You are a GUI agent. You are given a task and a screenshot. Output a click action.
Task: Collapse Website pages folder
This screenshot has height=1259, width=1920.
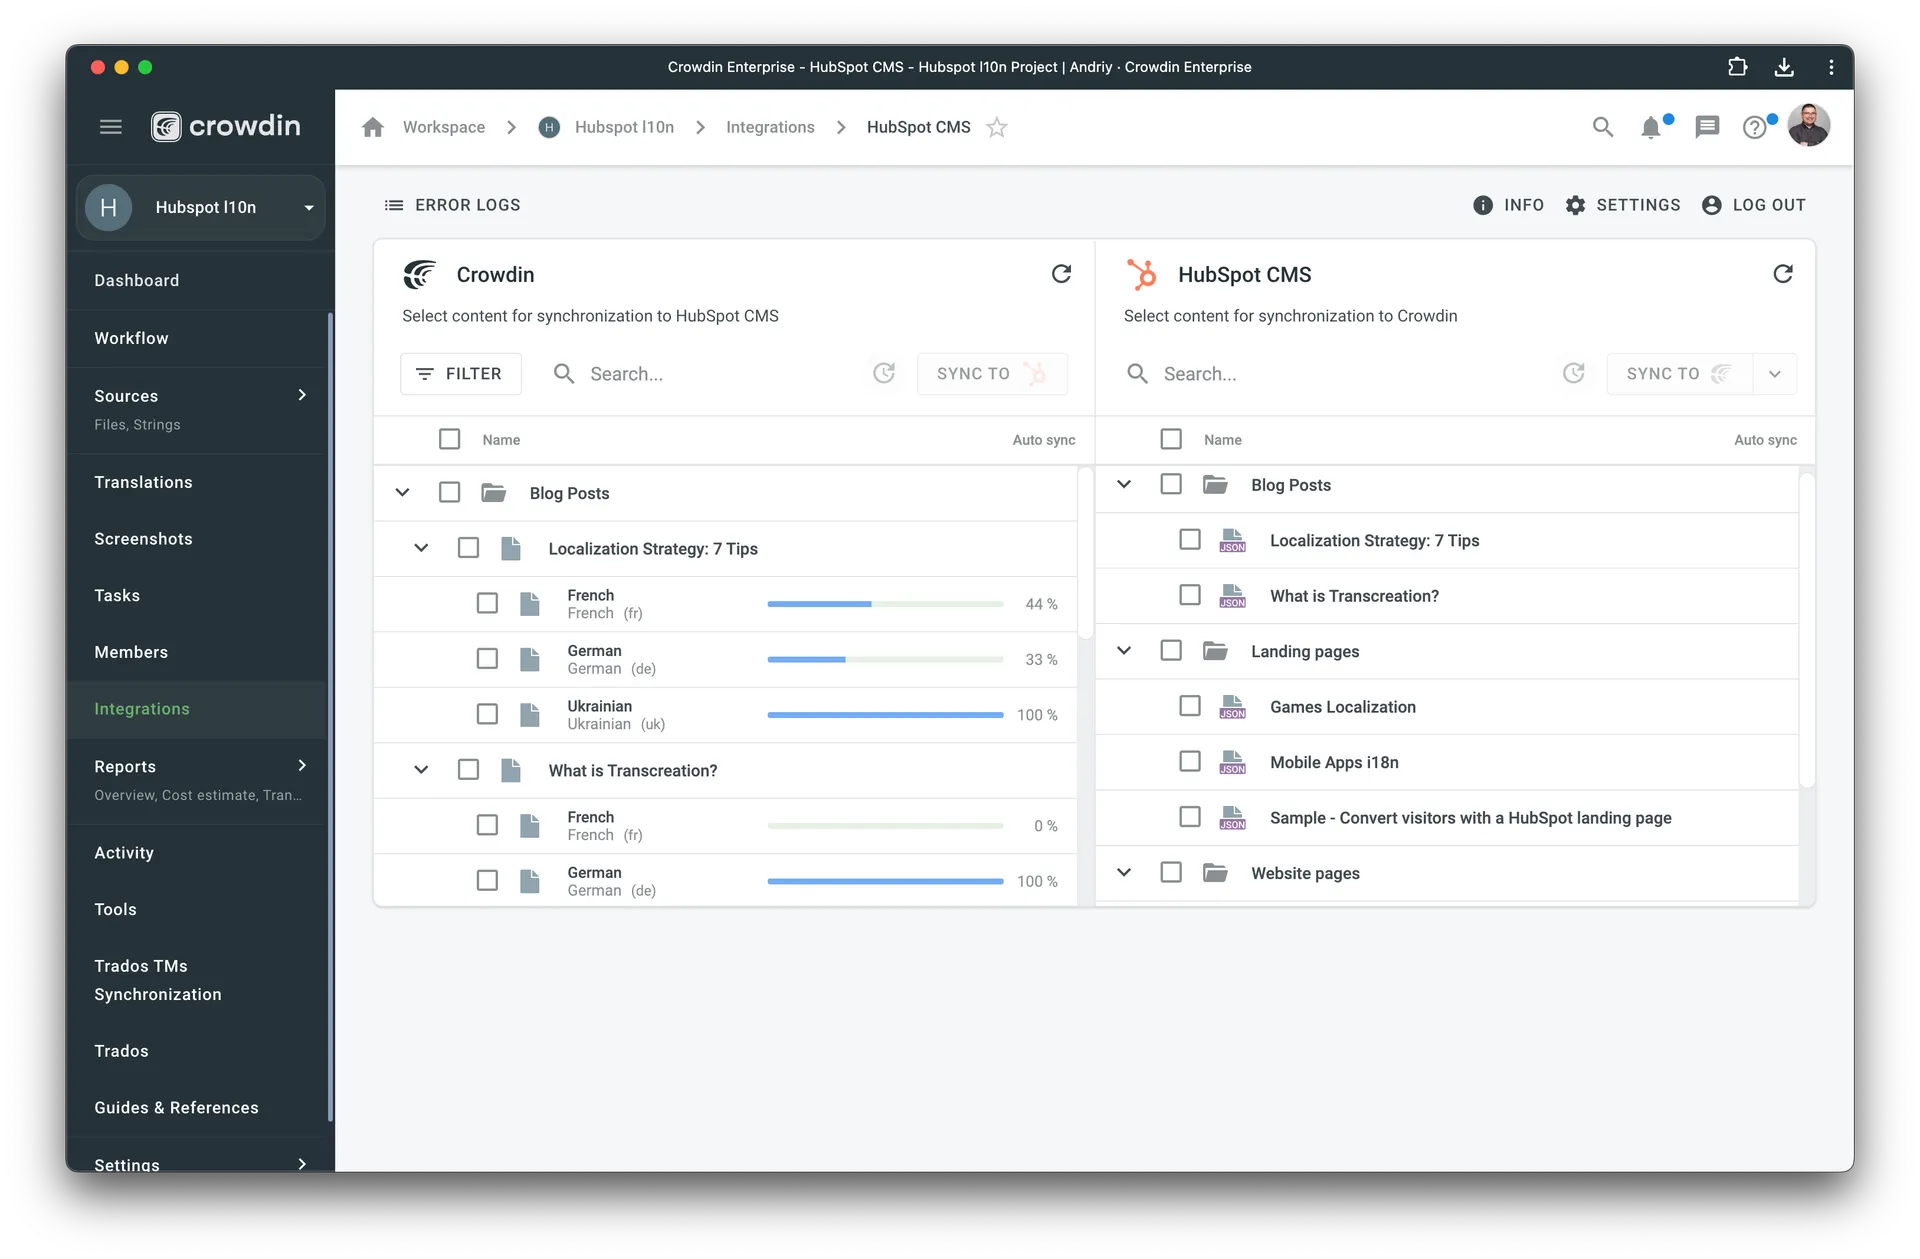(1124, 873)
